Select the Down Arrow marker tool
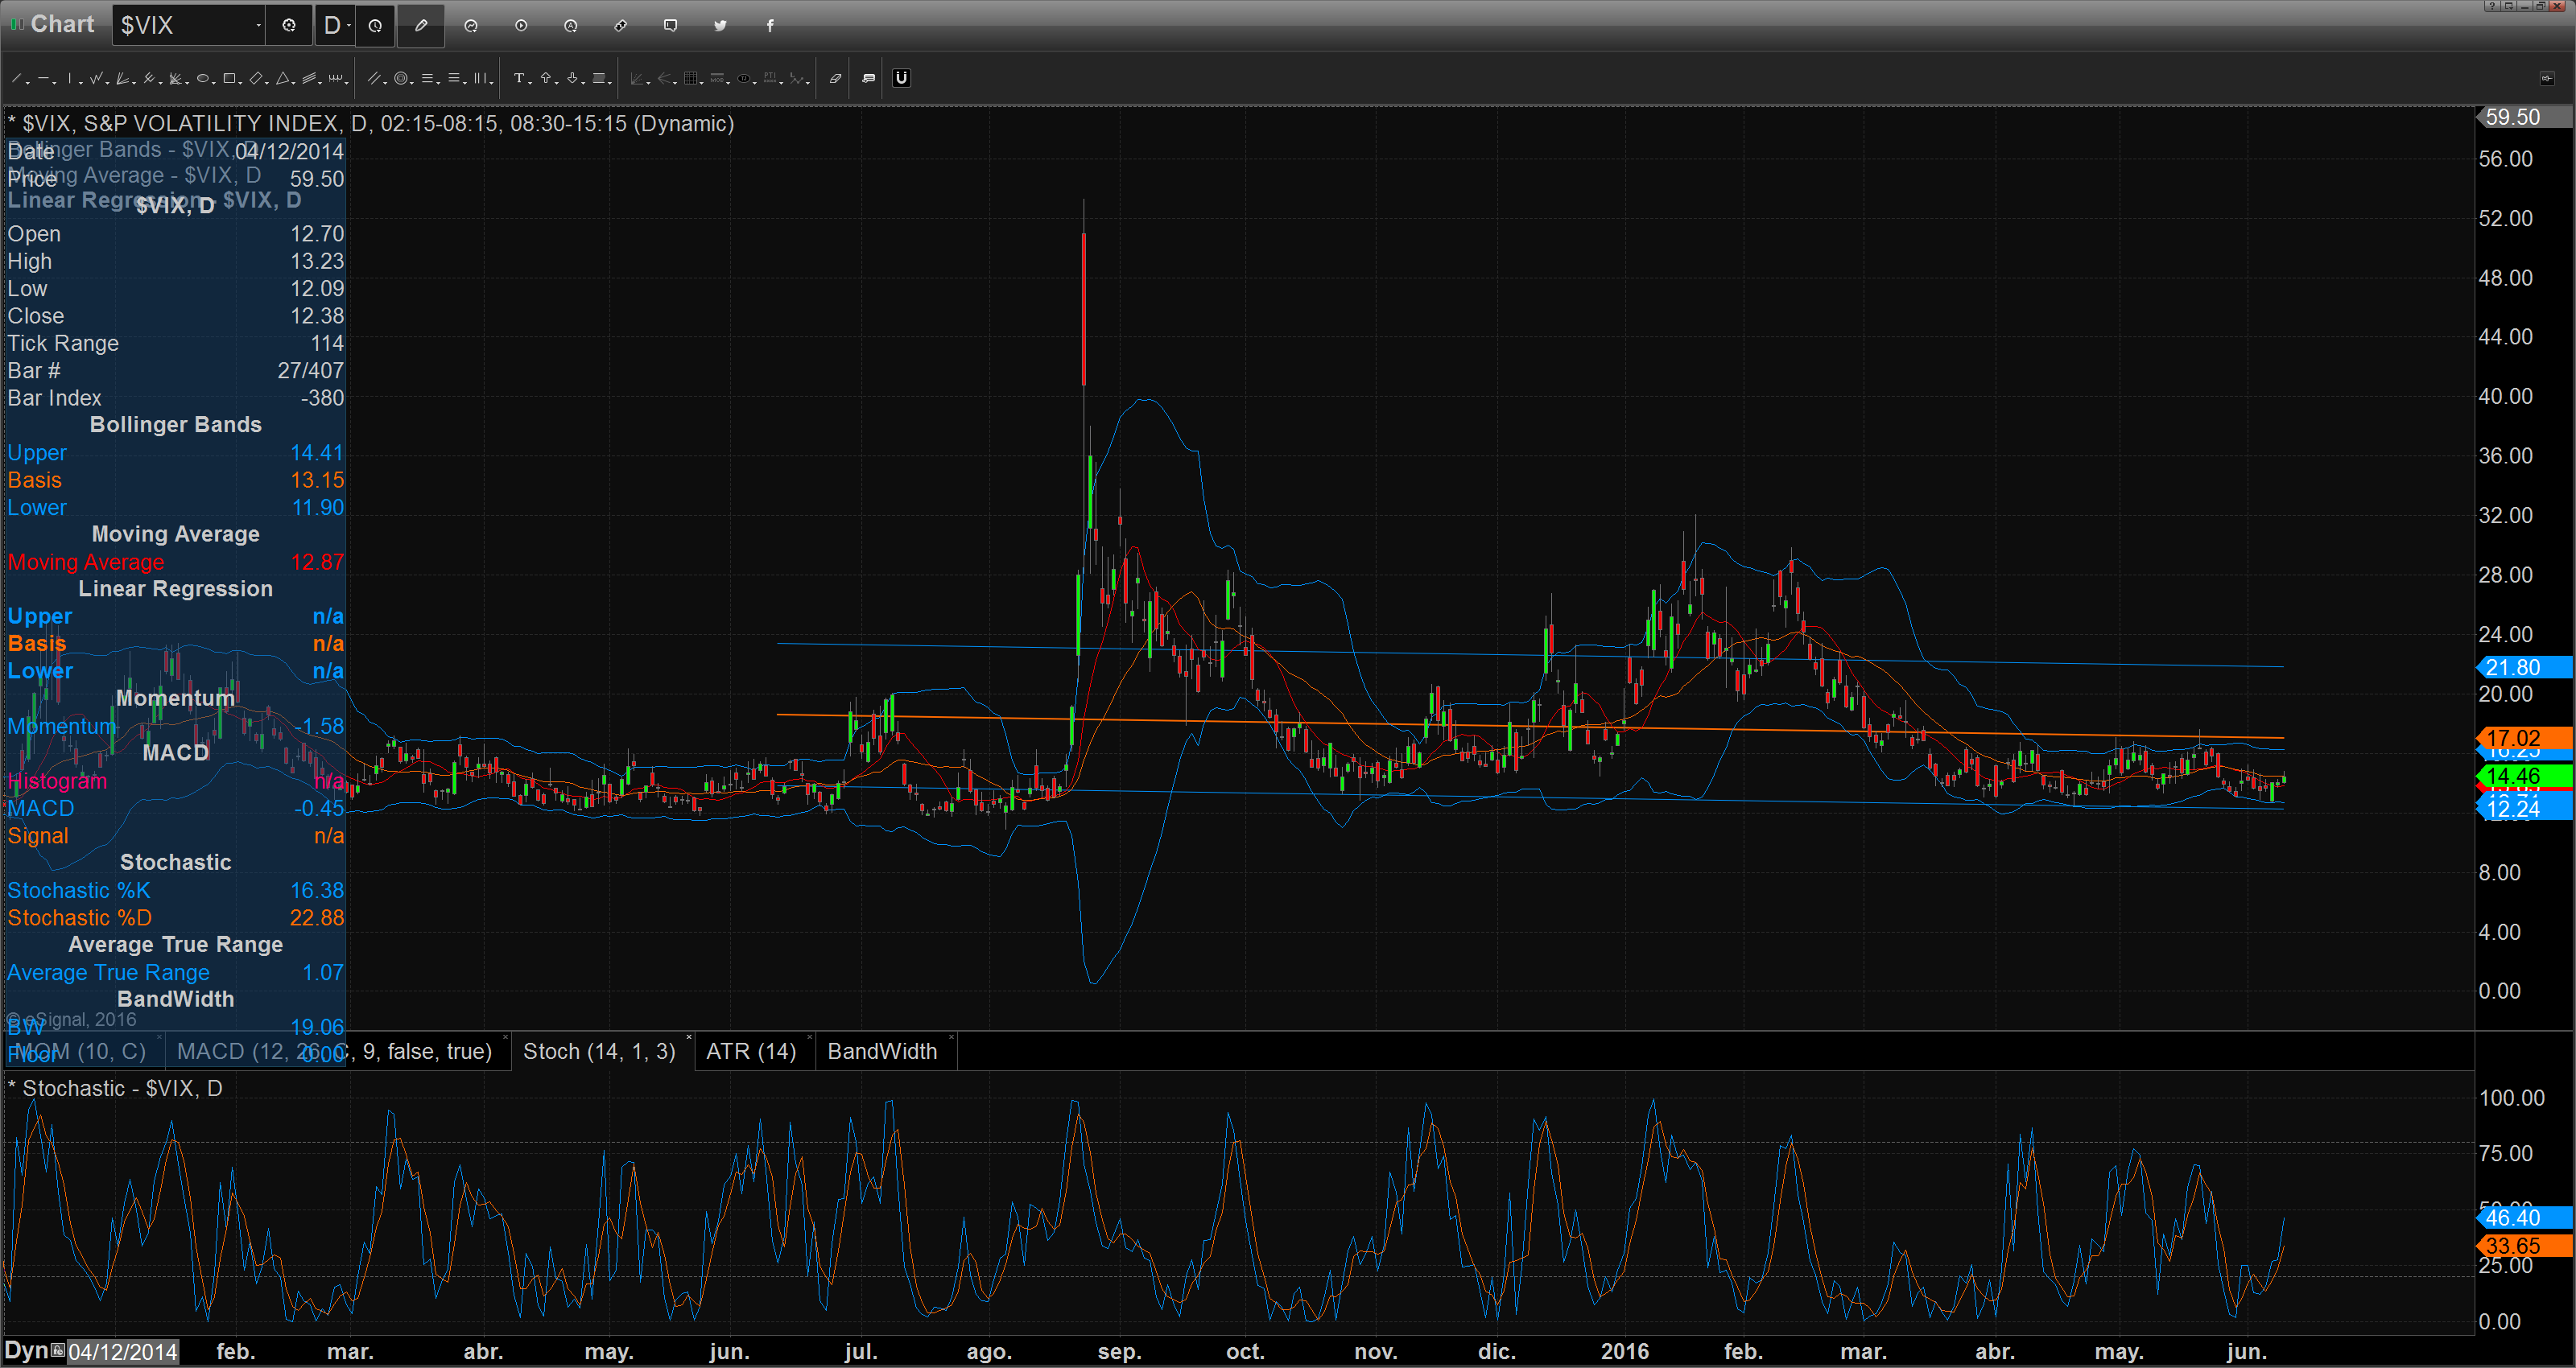 (x=572, y=78)
